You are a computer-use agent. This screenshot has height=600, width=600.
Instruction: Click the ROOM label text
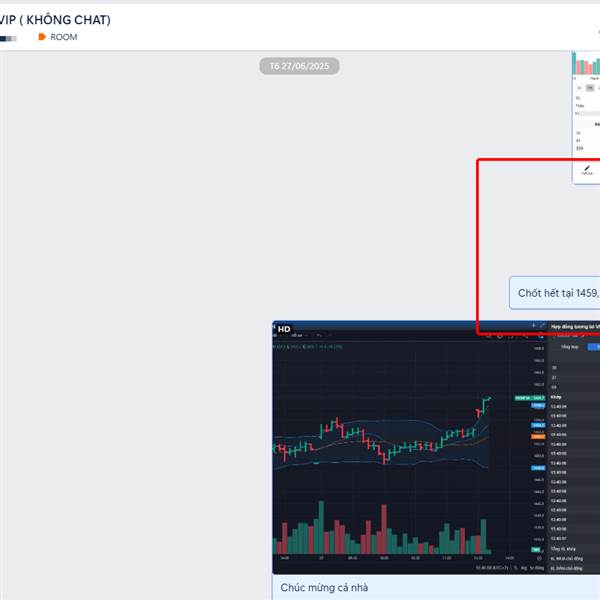[64, 37]
